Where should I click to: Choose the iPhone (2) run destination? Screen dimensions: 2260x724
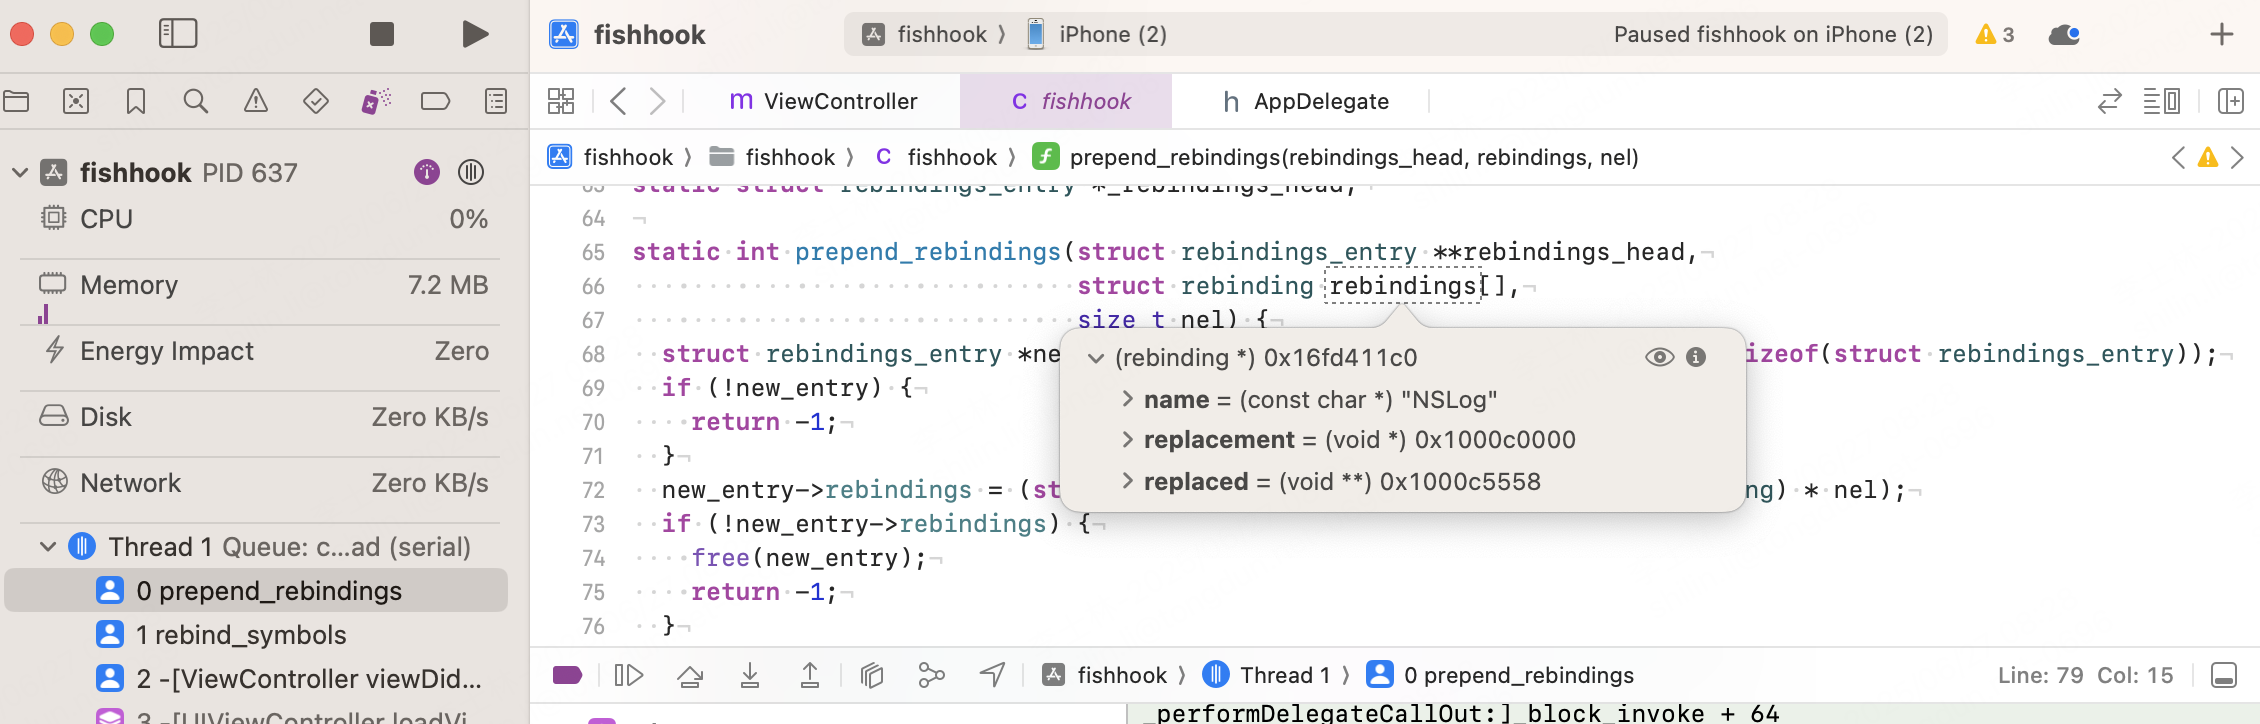pos(1097,34)
